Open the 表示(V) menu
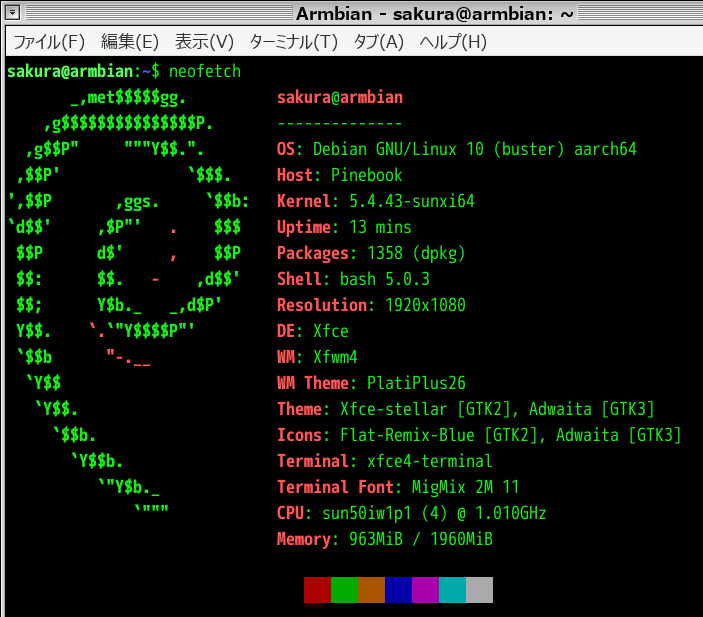This screenshot has width=703, height=617. 204,42
